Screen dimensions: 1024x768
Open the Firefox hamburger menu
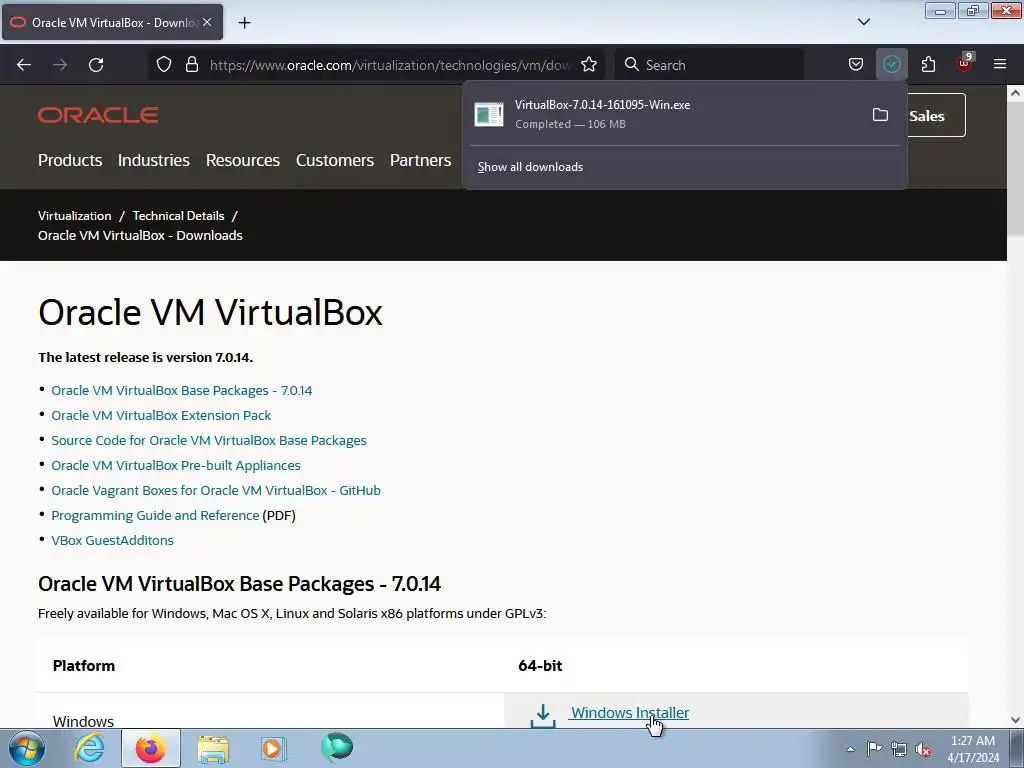[x=1000, y=64]
